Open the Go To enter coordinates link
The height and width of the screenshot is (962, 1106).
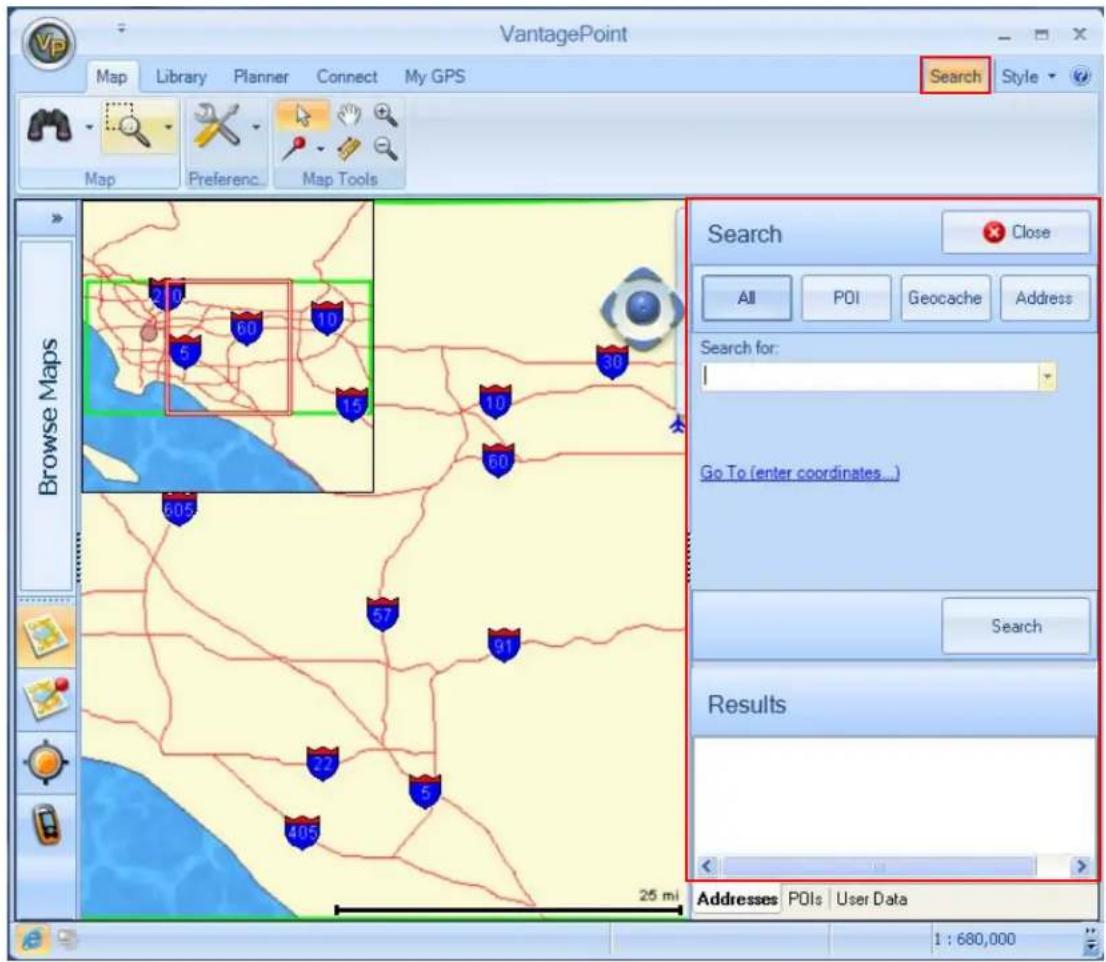(x=799, y=472)
